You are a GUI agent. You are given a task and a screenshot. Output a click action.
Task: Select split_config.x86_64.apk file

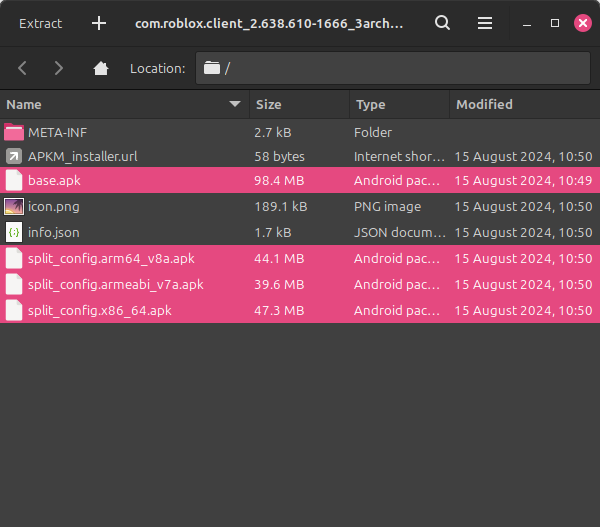[100, 310]
